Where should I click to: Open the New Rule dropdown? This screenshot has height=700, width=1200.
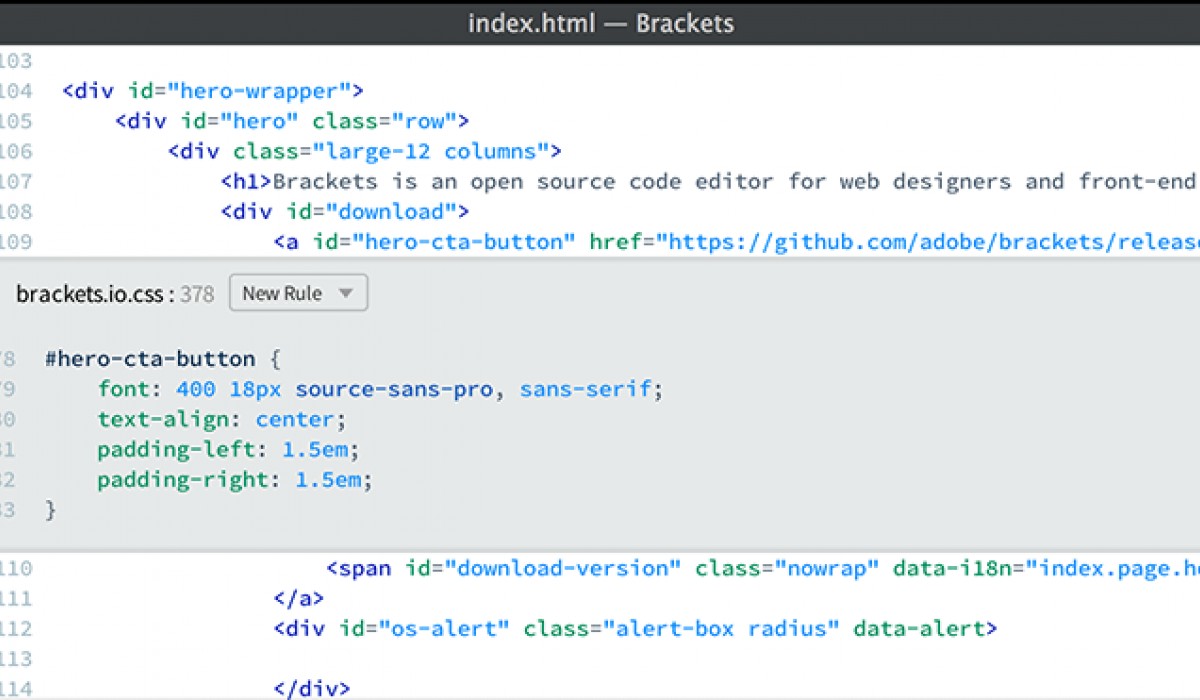pyautogui.click(x=298, y=293)
